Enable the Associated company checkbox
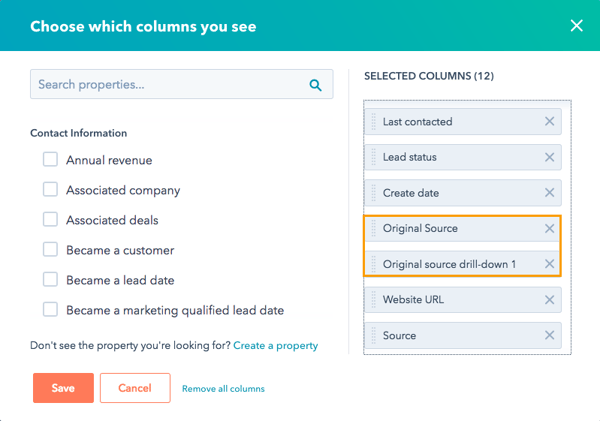This screenshot has height=421, width=600. tap(50, 190)
